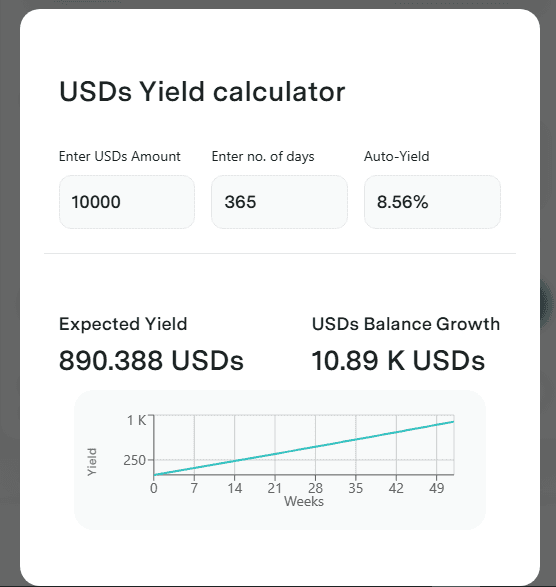
Task: Click the USDs Yield calculator heading
Action: tap(202, 92)
